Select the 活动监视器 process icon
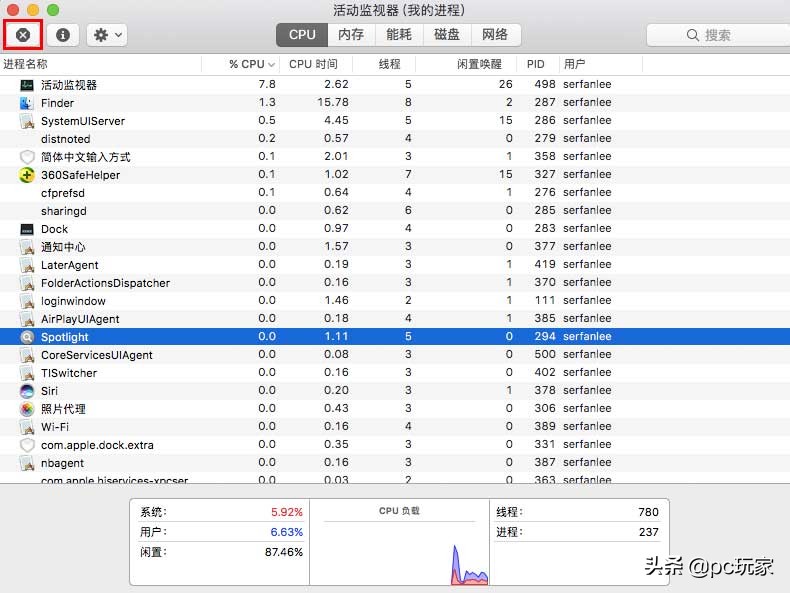Viewport: 790px width, 593px height. [27, 85]
